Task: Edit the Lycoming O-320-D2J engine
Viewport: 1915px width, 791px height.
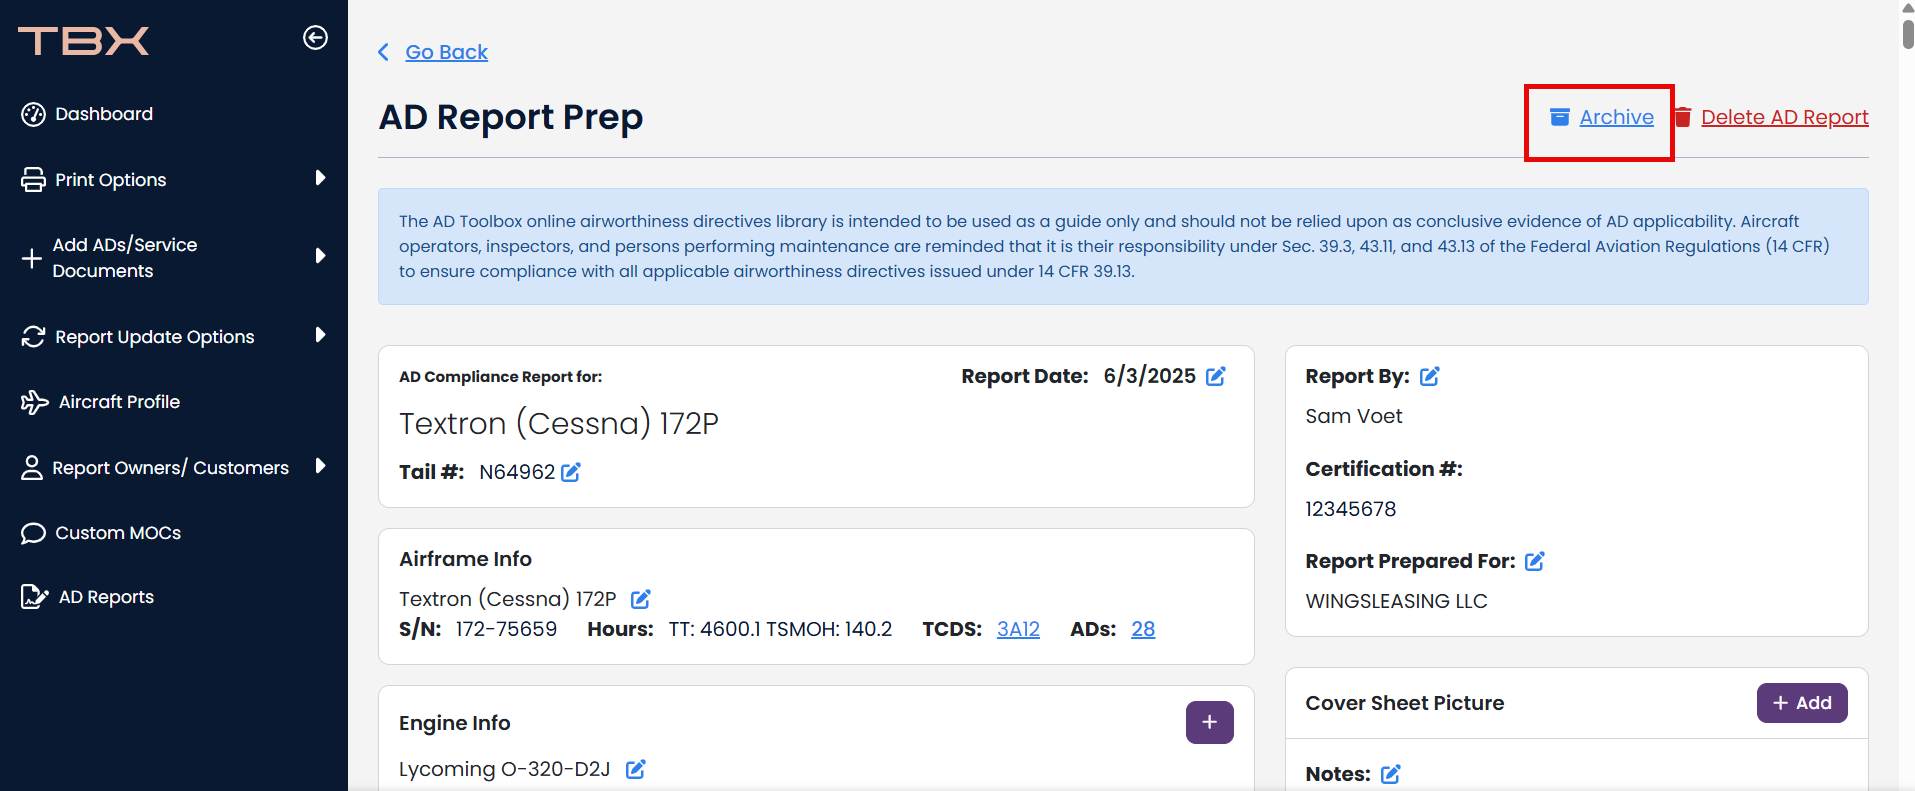Action: click(636, 769)
